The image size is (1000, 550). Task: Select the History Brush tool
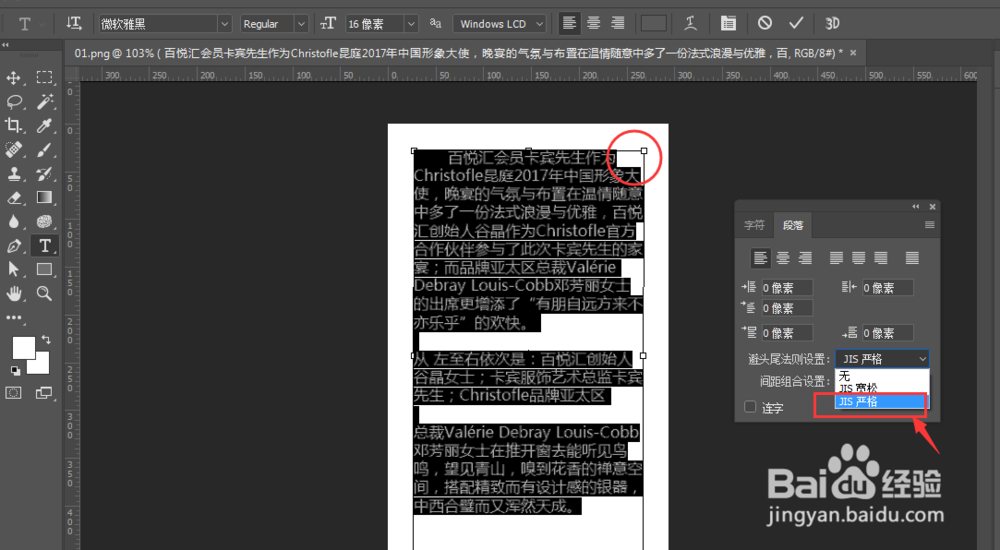[x=44, y=174]
